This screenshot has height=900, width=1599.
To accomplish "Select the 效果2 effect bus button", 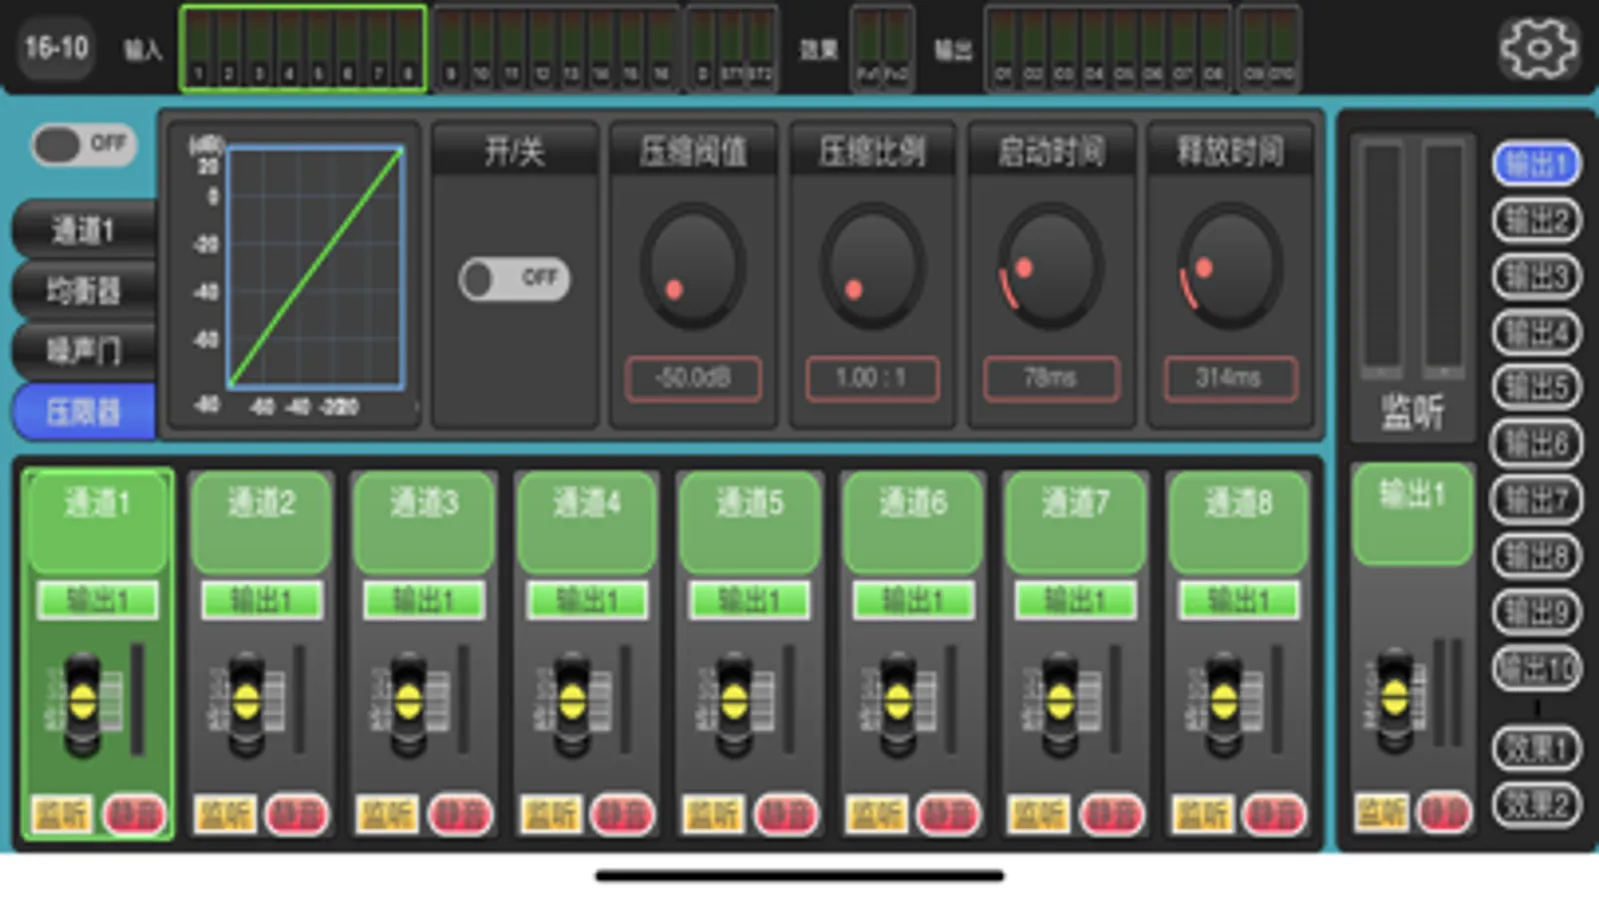I will coord(1537,804).
